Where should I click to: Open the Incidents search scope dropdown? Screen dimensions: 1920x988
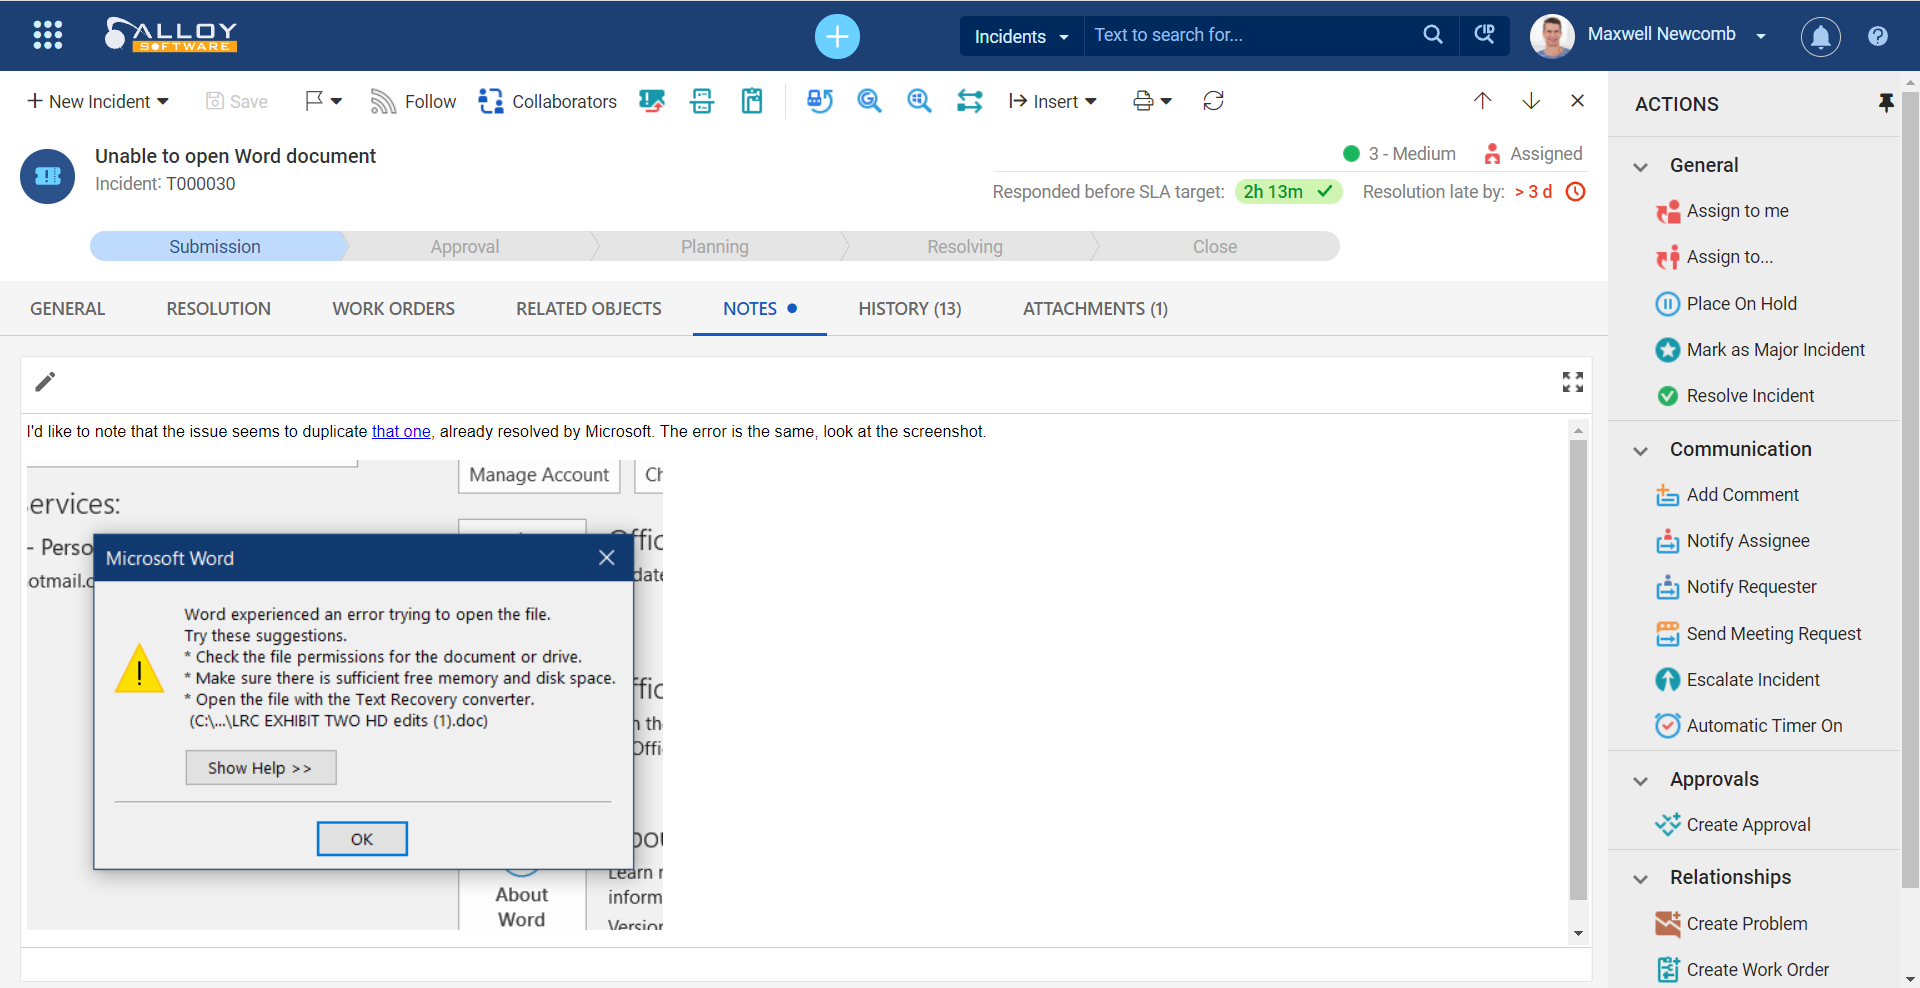click(x=1021, y=37)
